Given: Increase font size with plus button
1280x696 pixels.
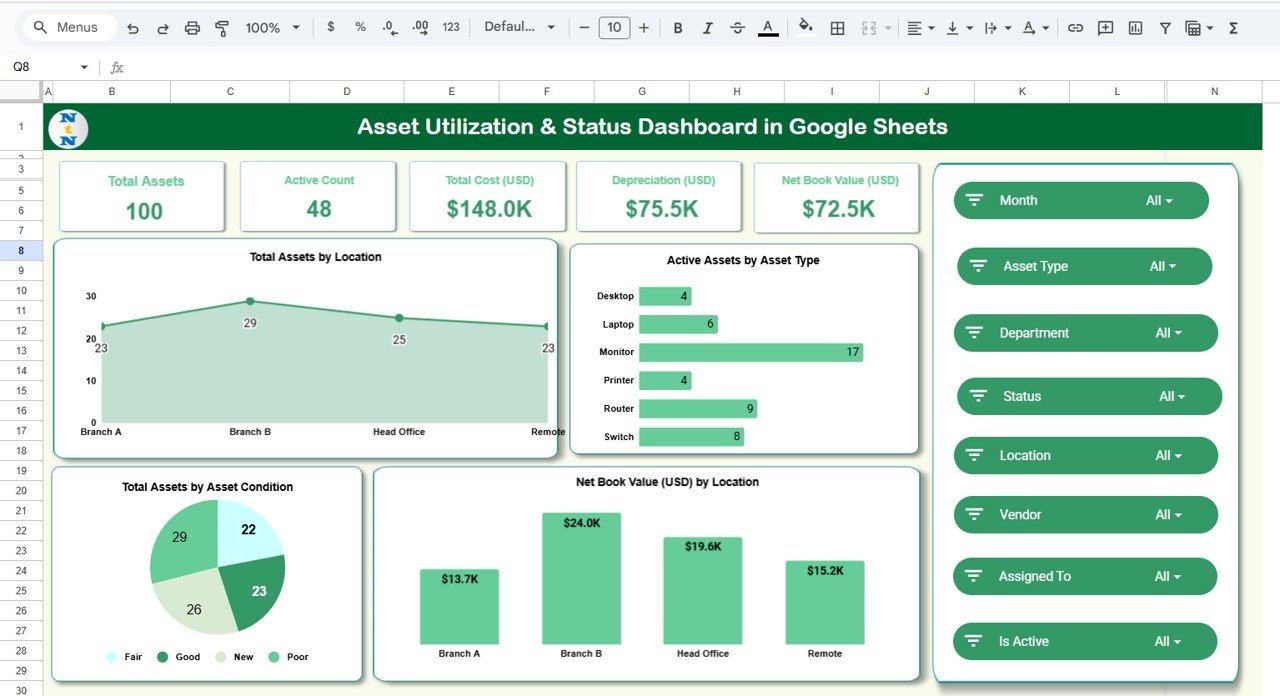Looking at the screenshot, I should [x=644, y=28].
